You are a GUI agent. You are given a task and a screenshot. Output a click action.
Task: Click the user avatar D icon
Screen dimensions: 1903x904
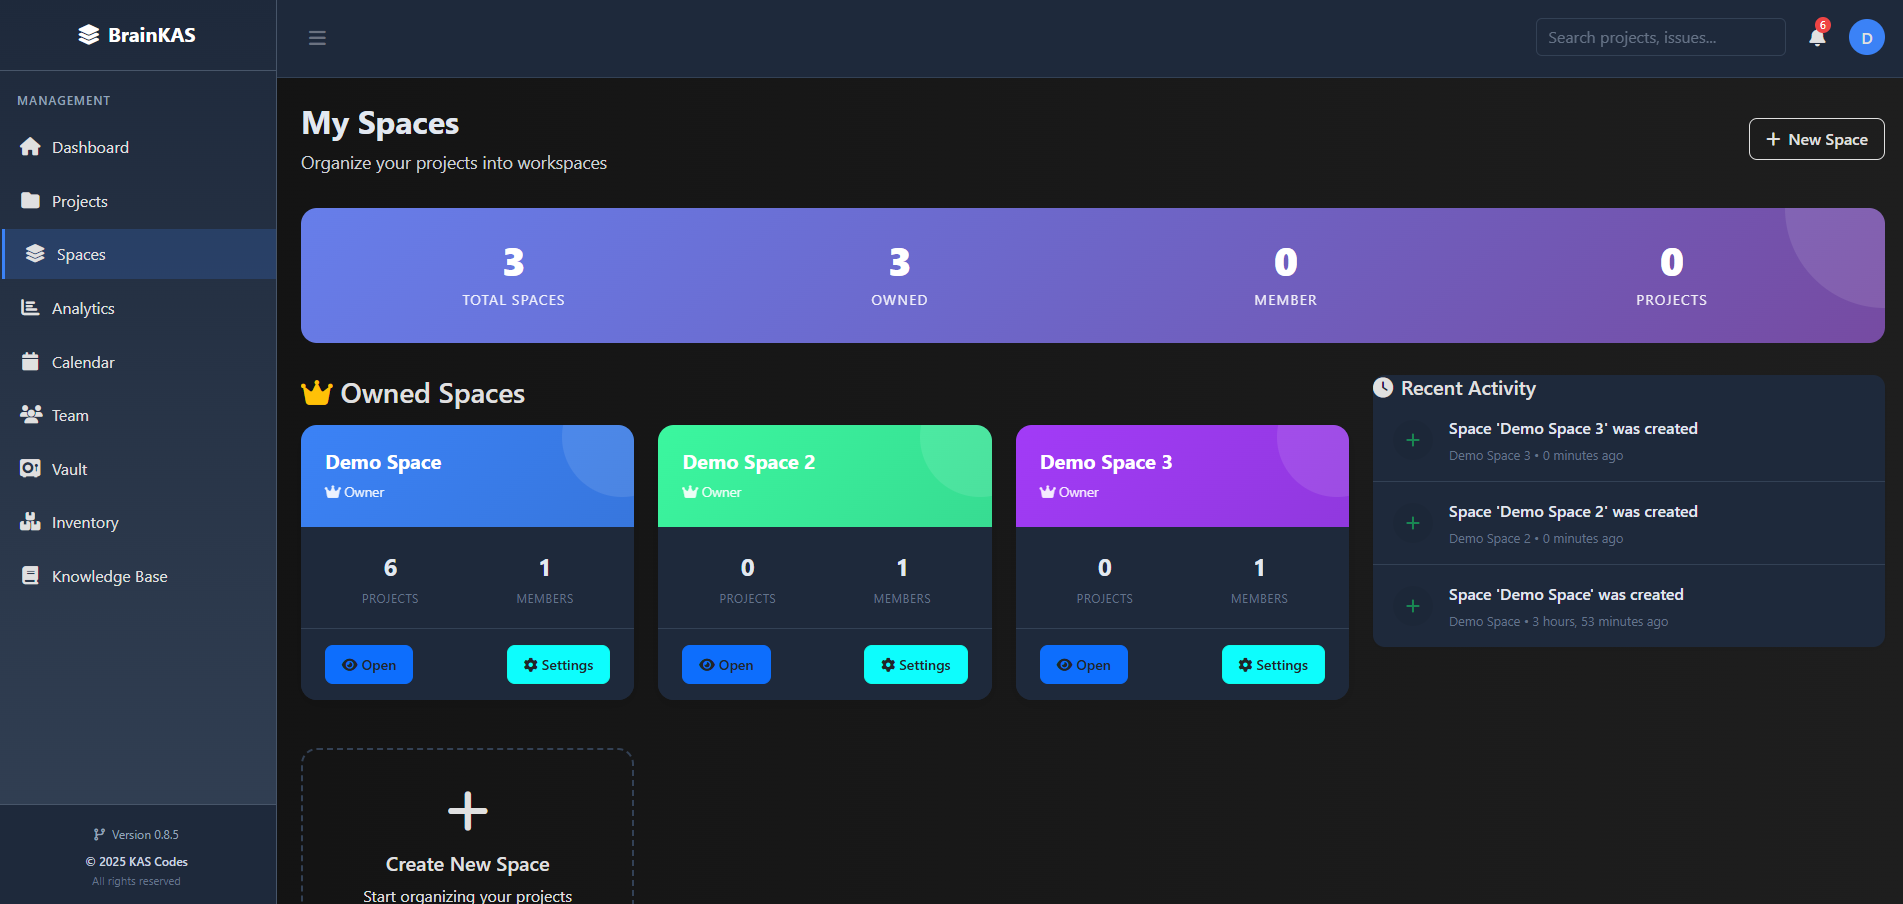point(1866,38)
